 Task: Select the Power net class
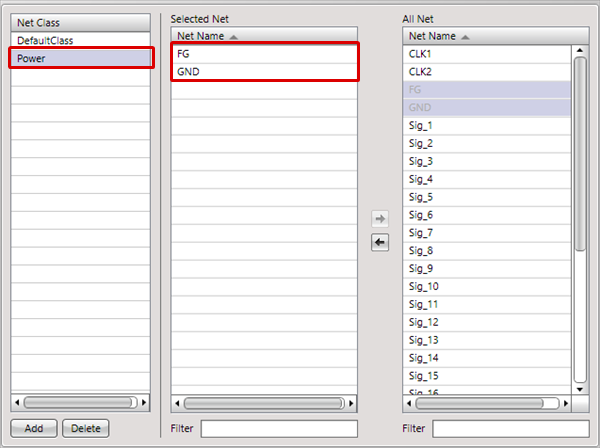(x=80, y=58)
